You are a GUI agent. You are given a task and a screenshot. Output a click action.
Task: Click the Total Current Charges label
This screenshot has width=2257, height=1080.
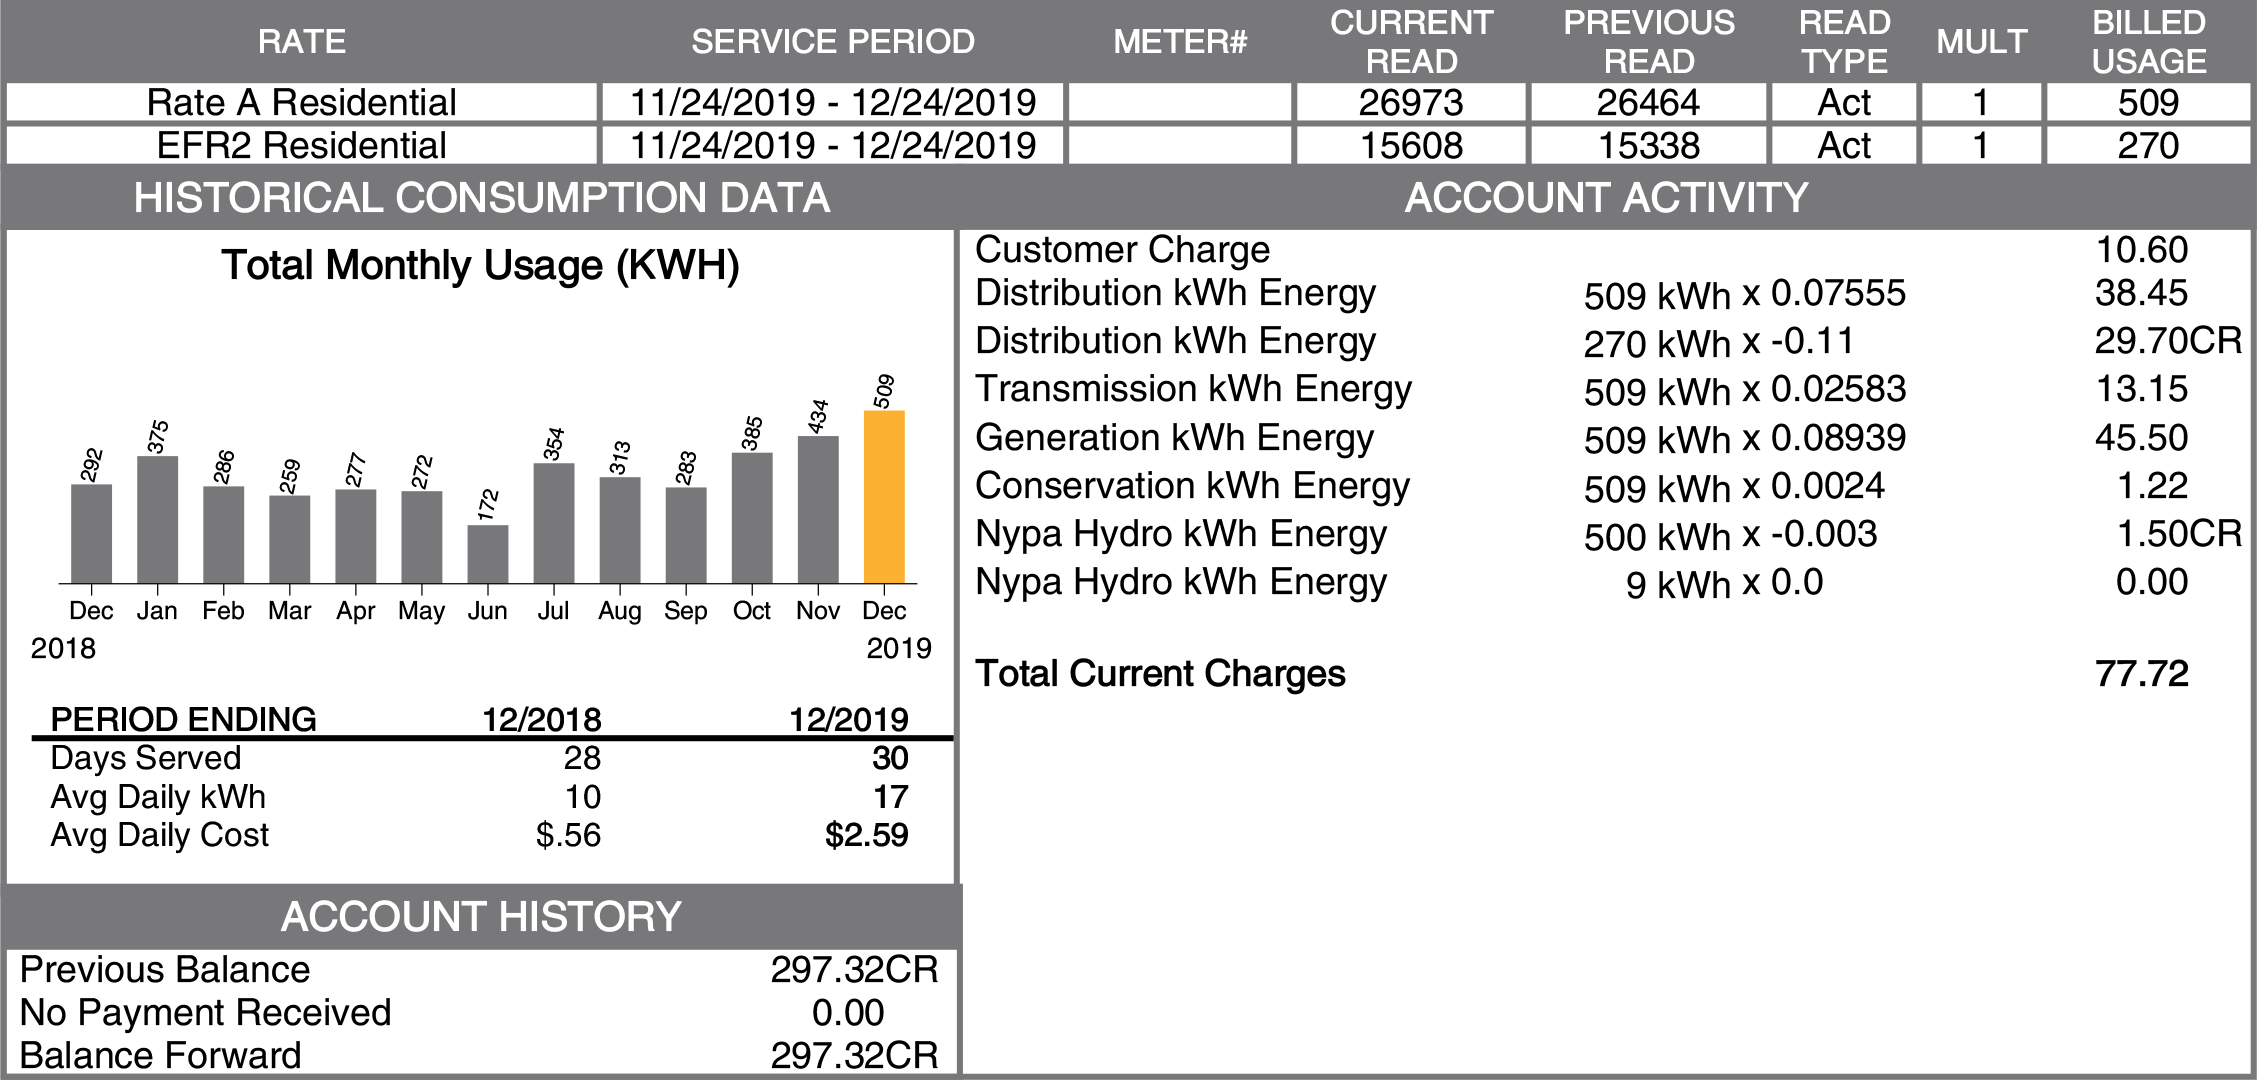[x=1160, y=674]
